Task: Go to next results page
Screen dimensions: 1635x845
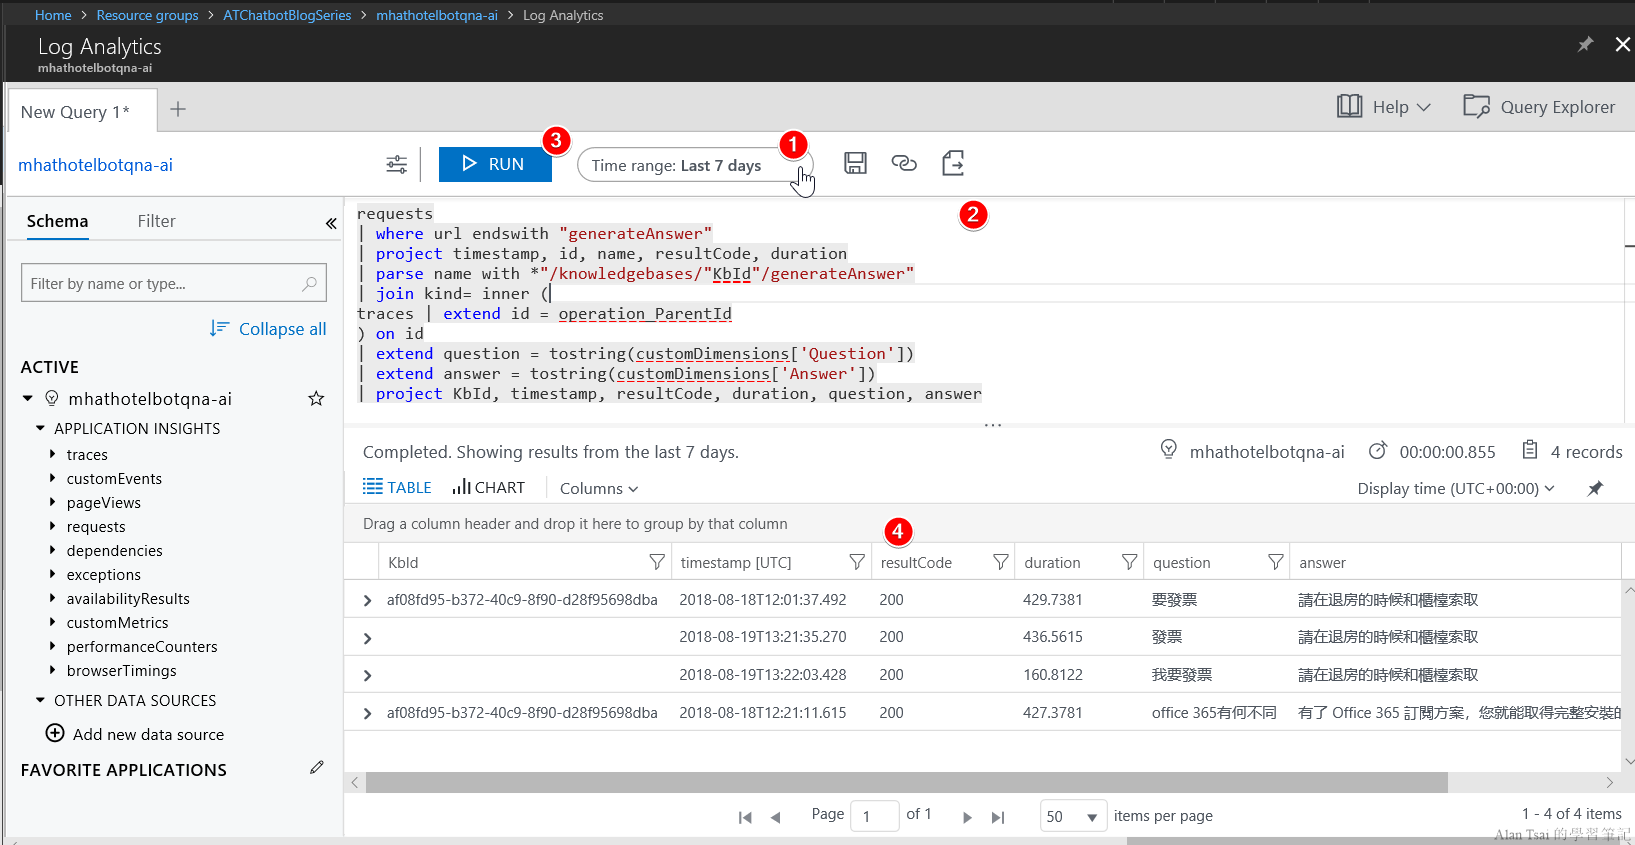Action: 967,817
